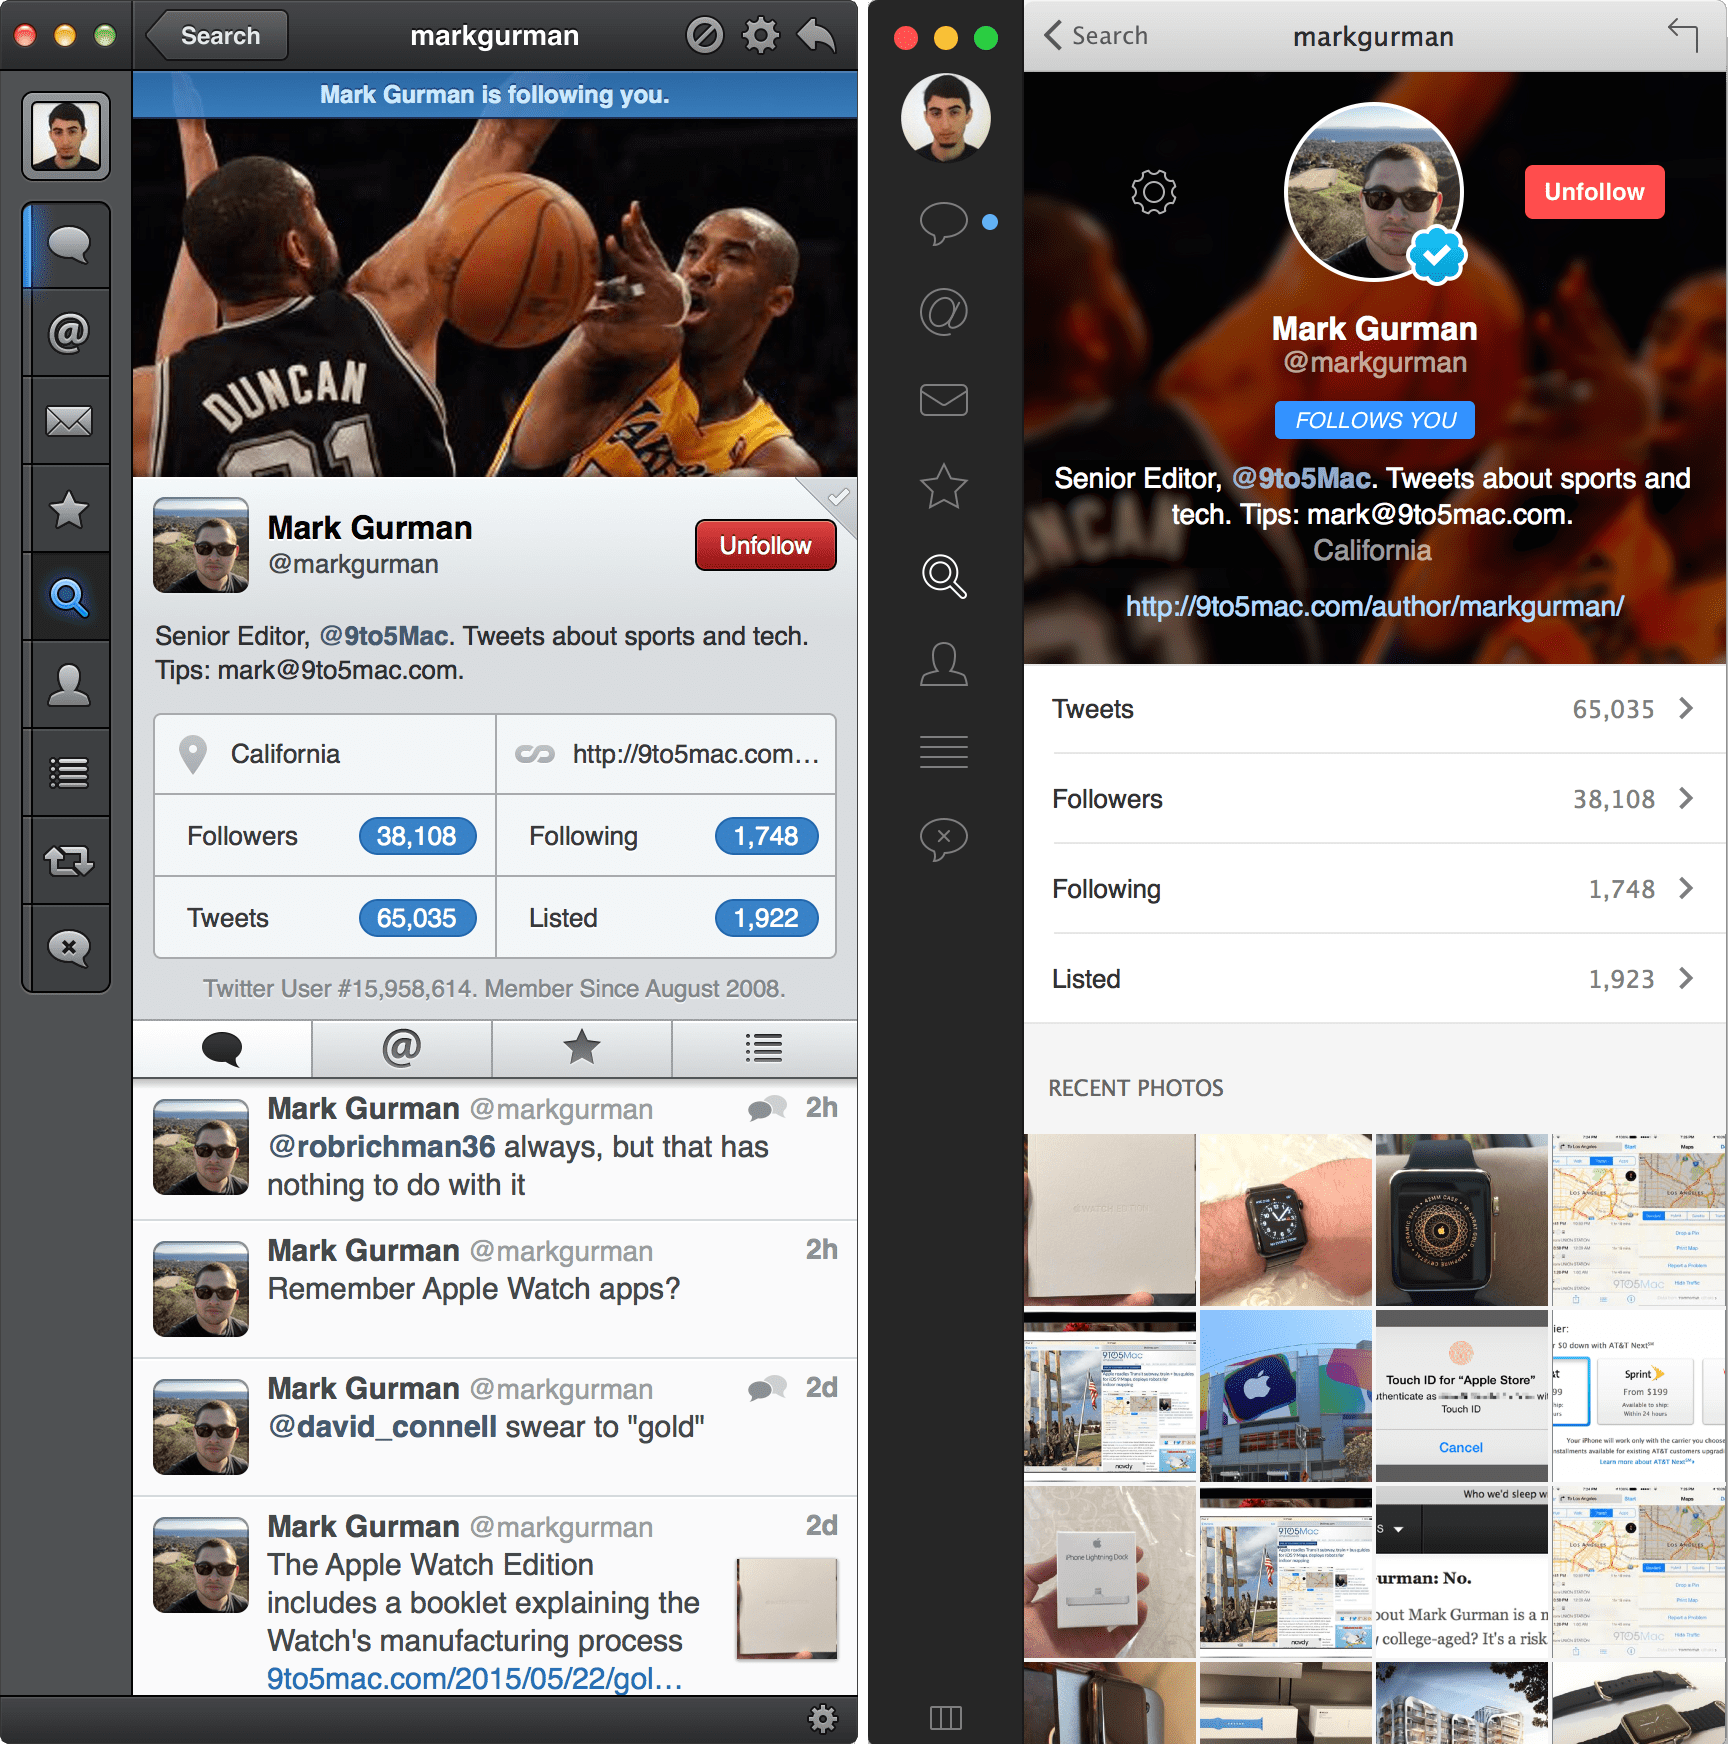Open the Mentions @ icon in left sidebar
The image size is (1728, 1744).
pyautogui.click(x=67, y=331)
